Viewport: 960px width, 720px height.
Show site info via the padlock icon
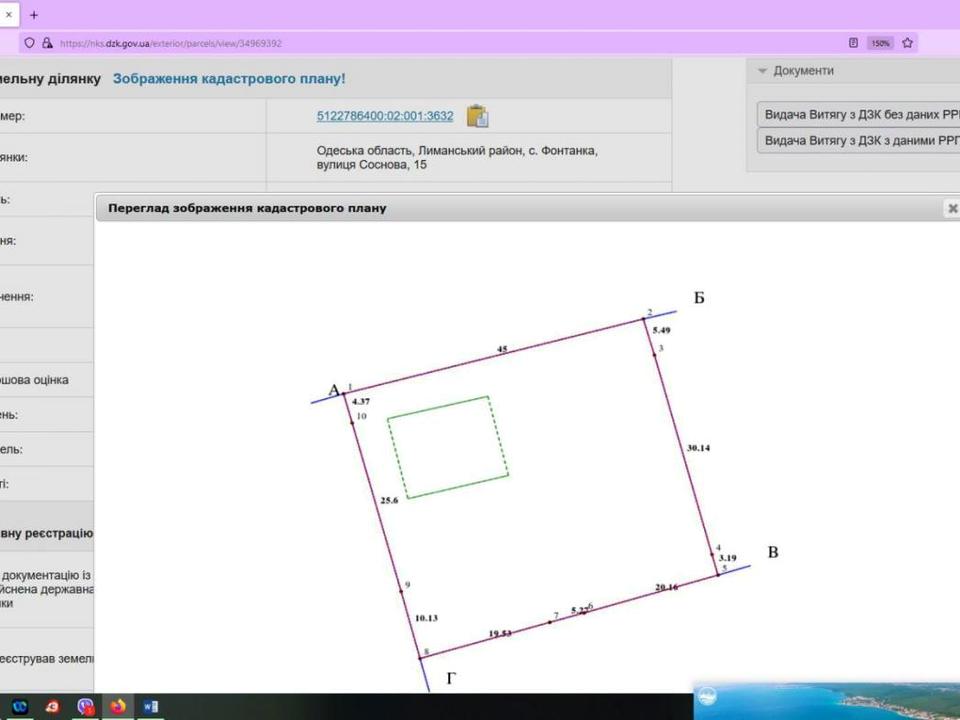[x=47, y=43]
